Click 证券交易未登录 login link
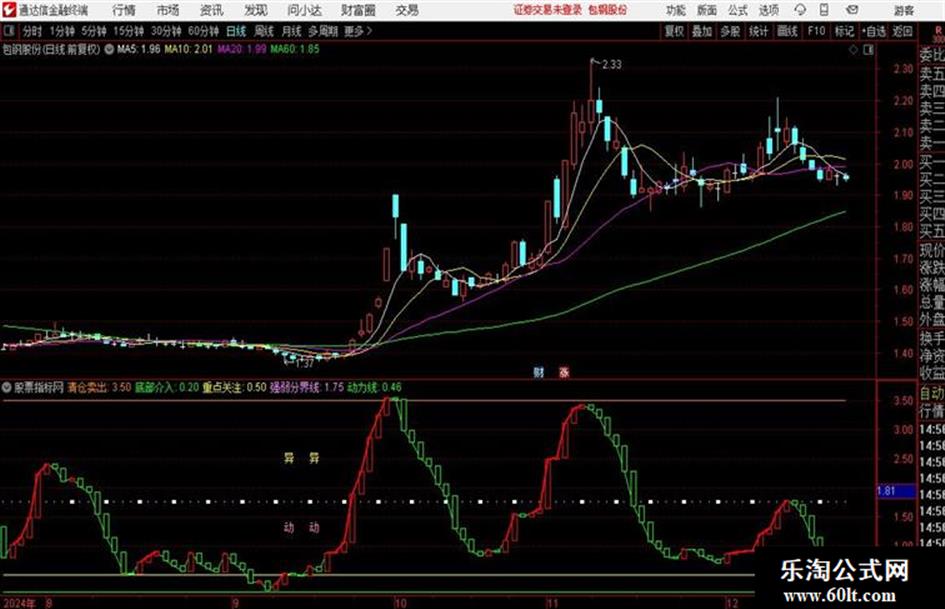The image size is (945, 609). [548, 10]
